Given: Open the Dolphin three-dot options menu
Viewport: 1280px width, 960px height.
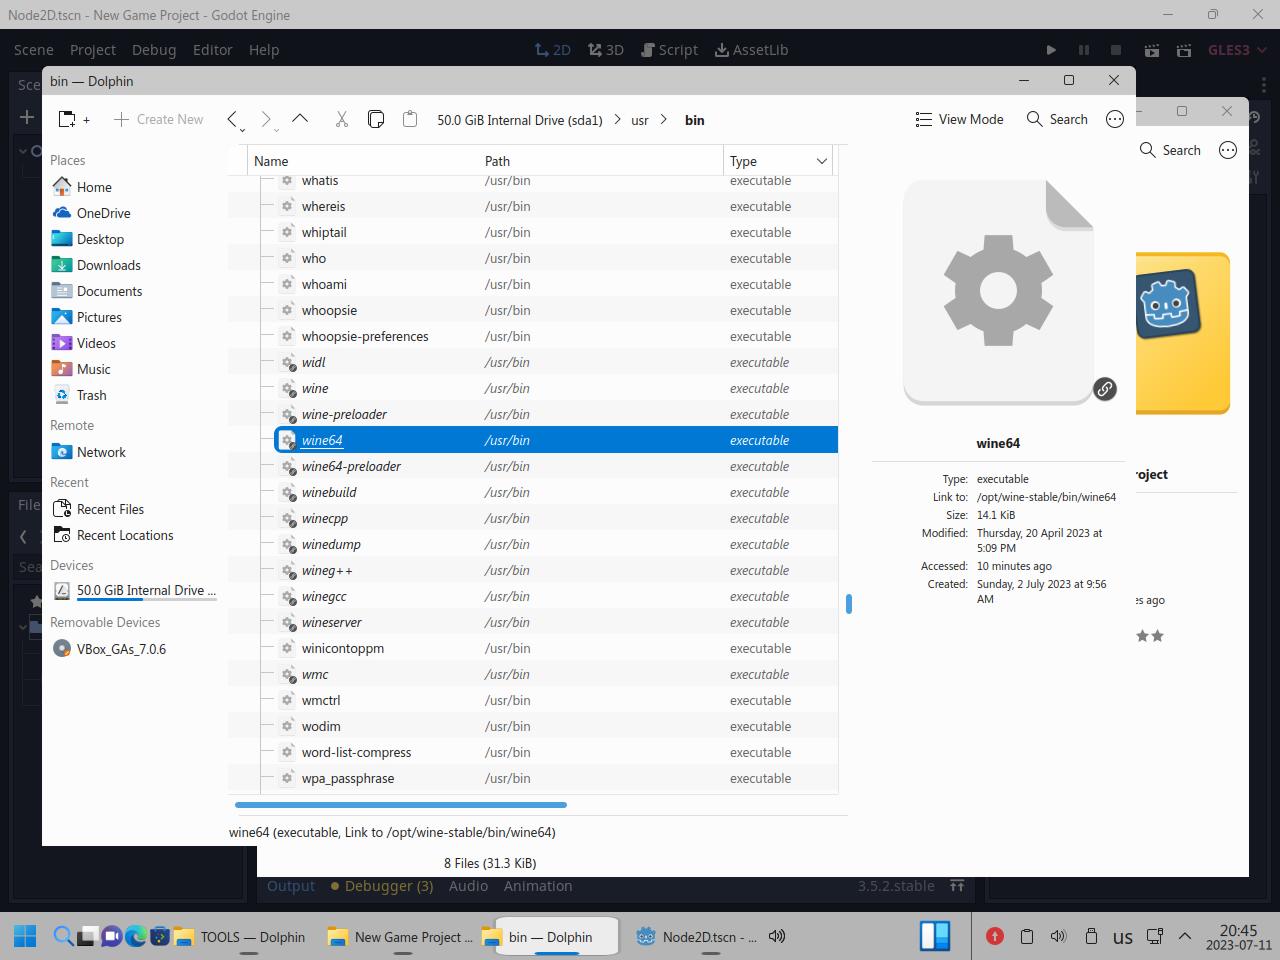Looking at the screenshot, I should pos(1115,119).
